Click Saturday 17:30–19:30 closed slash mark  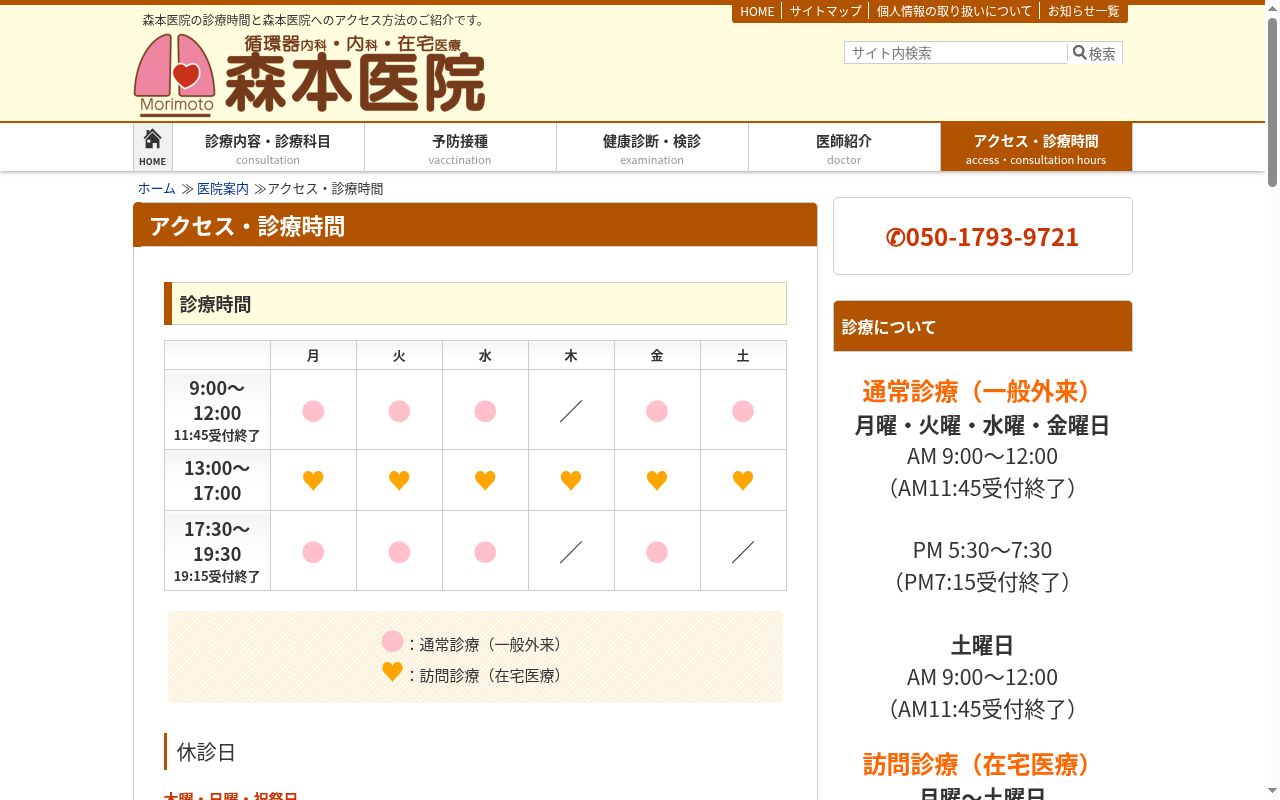click(743, 552)
